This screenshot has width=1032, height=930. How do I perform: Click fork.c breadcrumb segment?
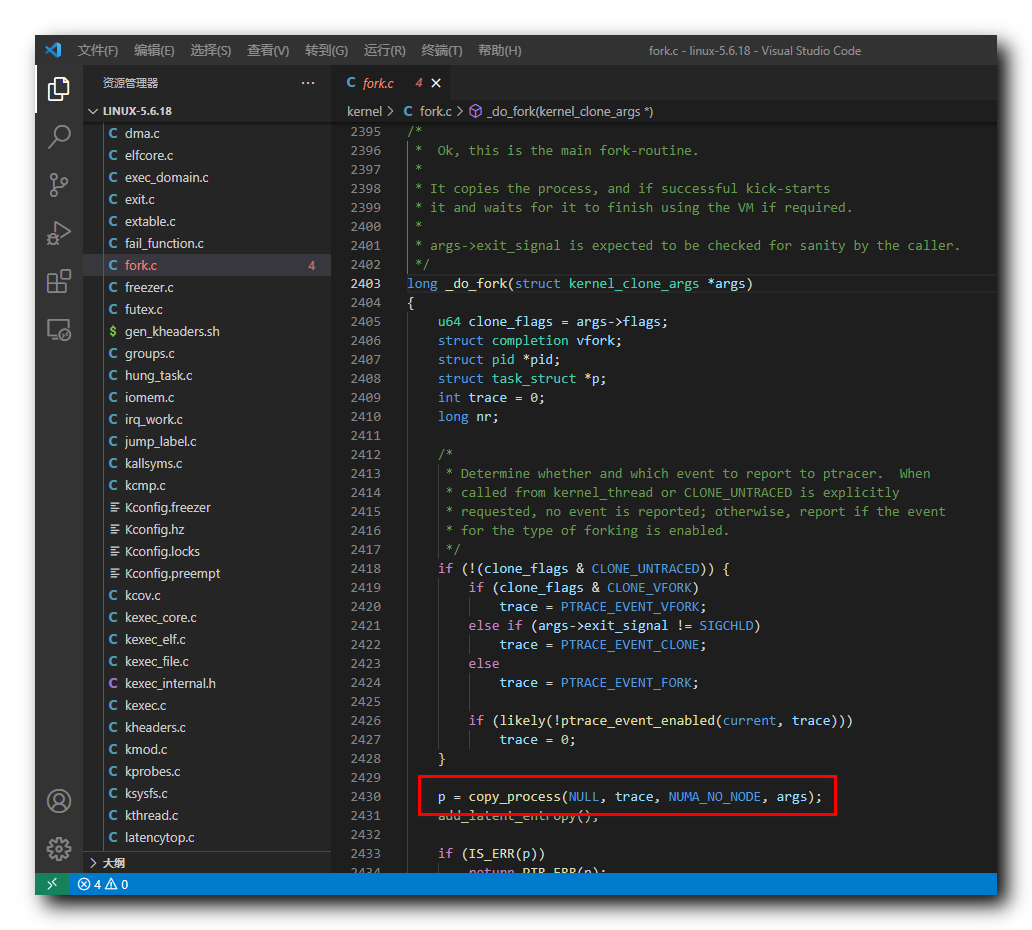pyautogui.click(x=428, y=112)
